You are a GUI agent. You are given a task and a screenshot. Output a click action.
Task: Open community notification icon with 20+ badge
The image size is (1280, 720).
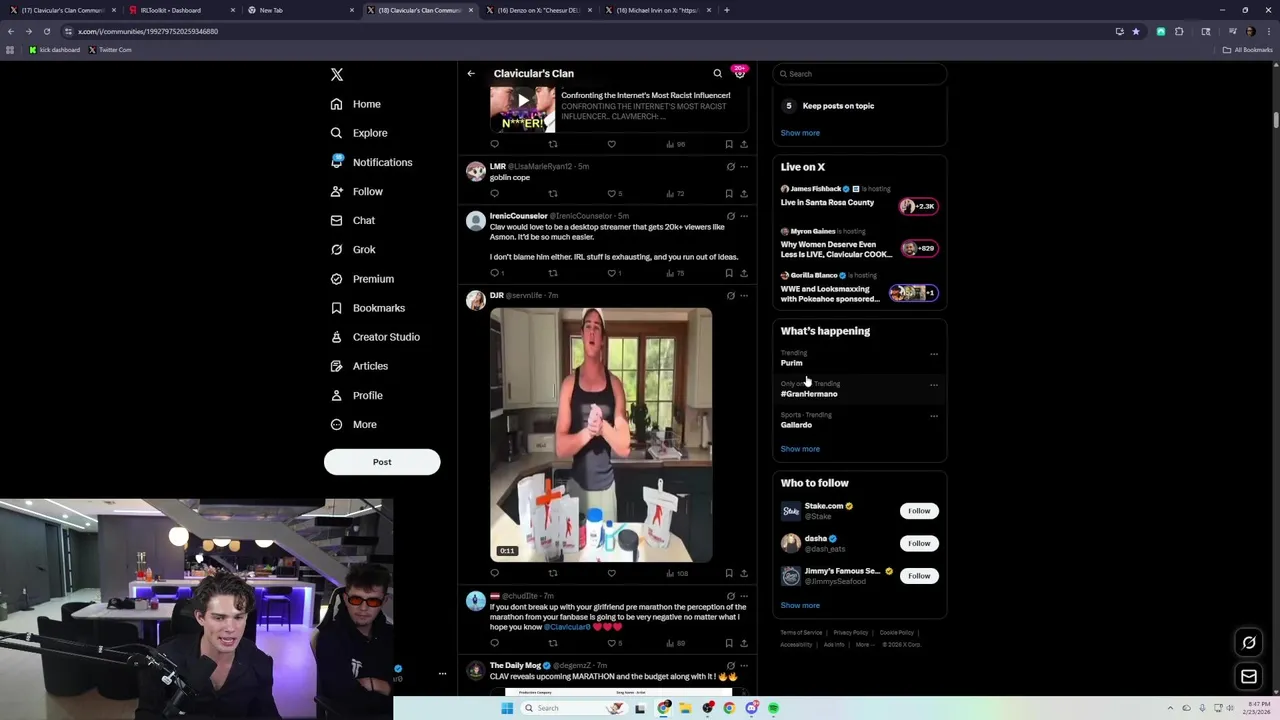click(740, 73)
